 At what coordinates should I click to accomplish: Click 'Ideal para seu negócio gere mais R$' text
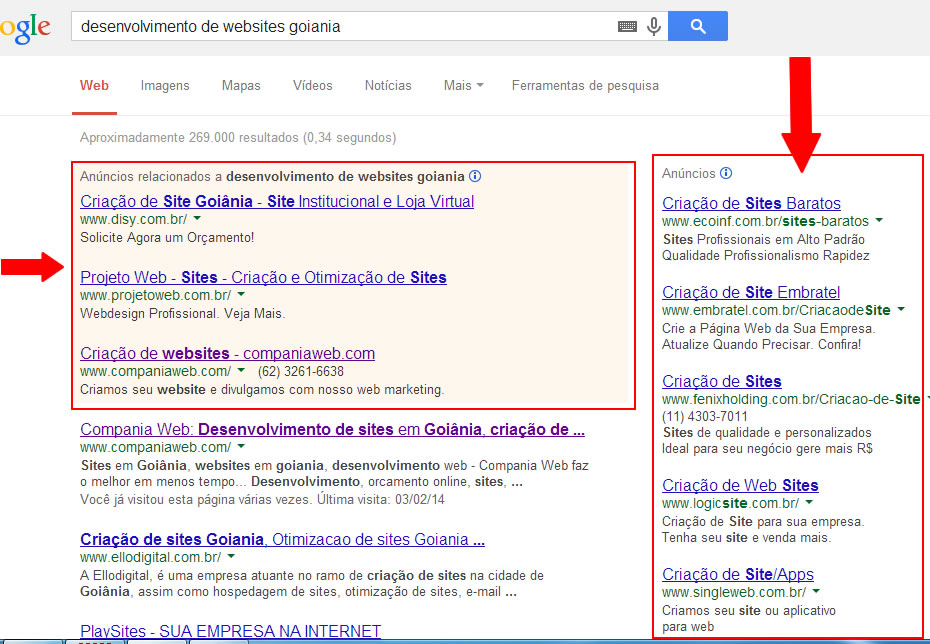pyautogui.click(x=767, y=449)
